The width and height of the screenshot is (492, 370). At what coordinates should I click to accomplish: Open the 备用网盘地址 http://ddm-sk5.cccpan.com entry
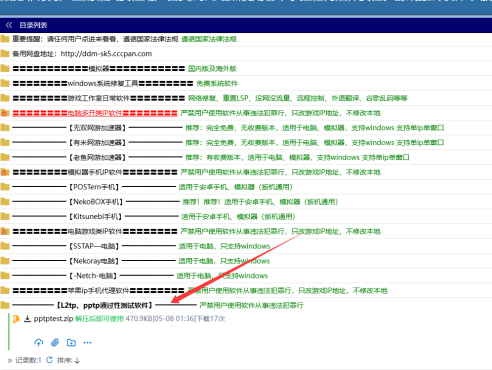82,54
